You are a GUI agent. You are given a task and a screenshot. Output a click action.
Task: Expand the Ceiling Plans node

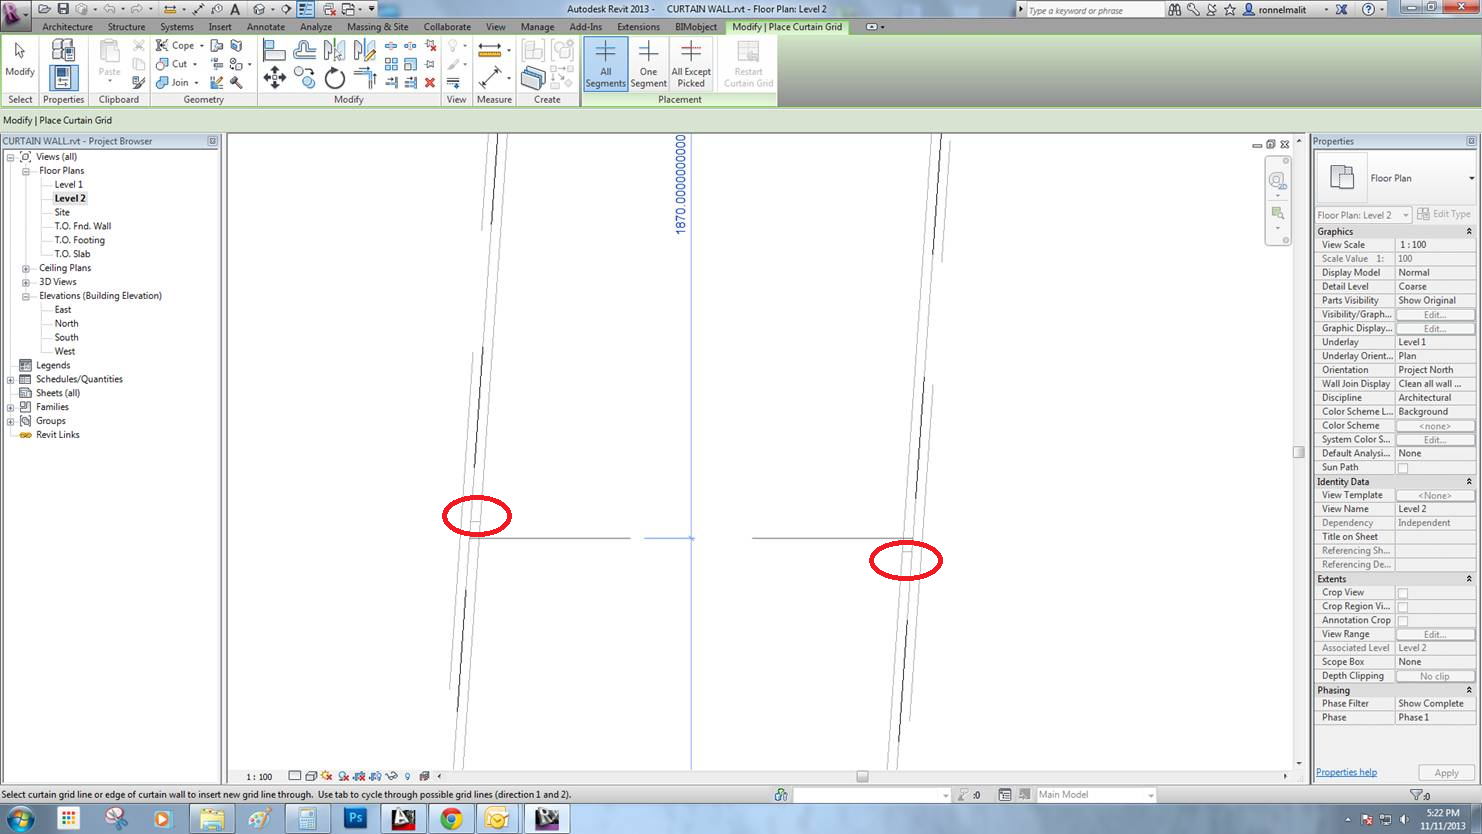pos(26,268)
